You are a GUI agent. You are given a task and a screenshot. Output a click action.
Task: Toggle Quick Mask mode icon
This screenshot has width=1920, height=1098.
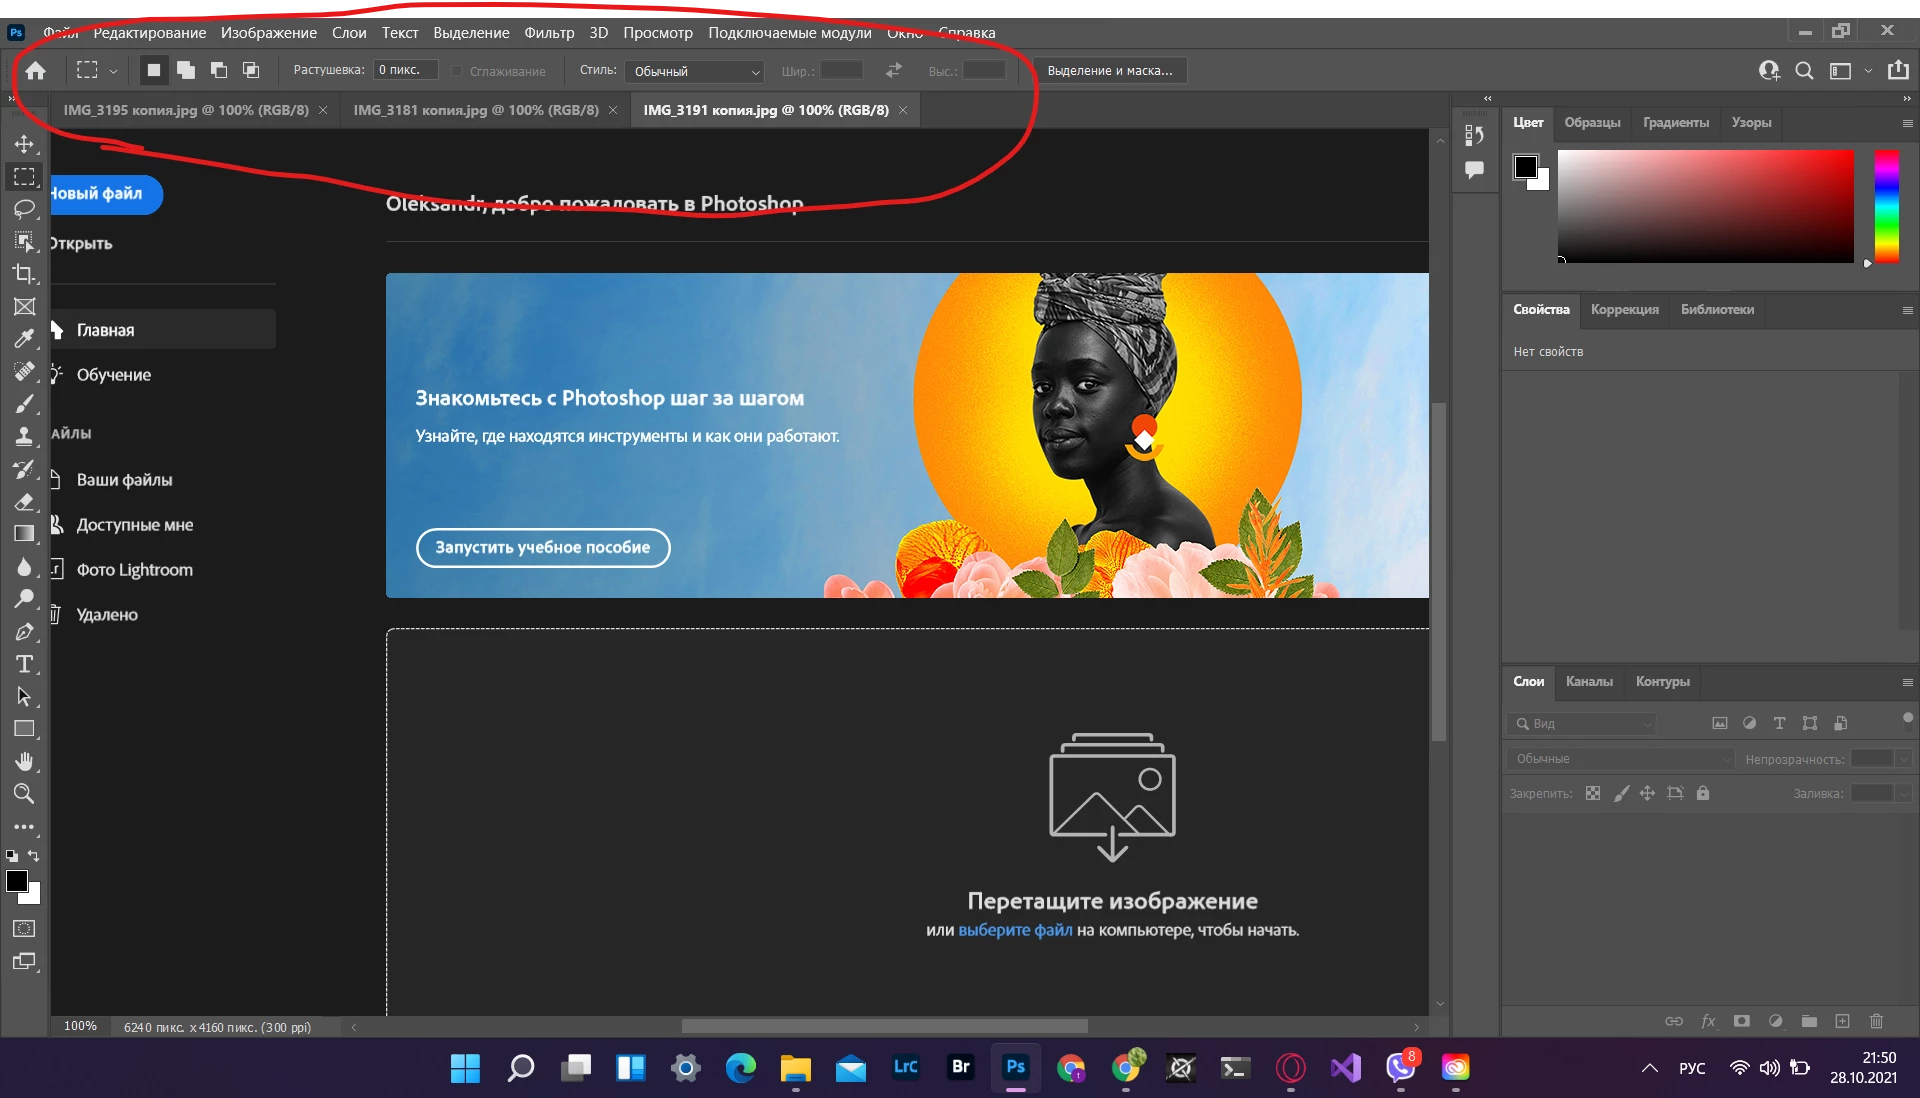point(24,929)
